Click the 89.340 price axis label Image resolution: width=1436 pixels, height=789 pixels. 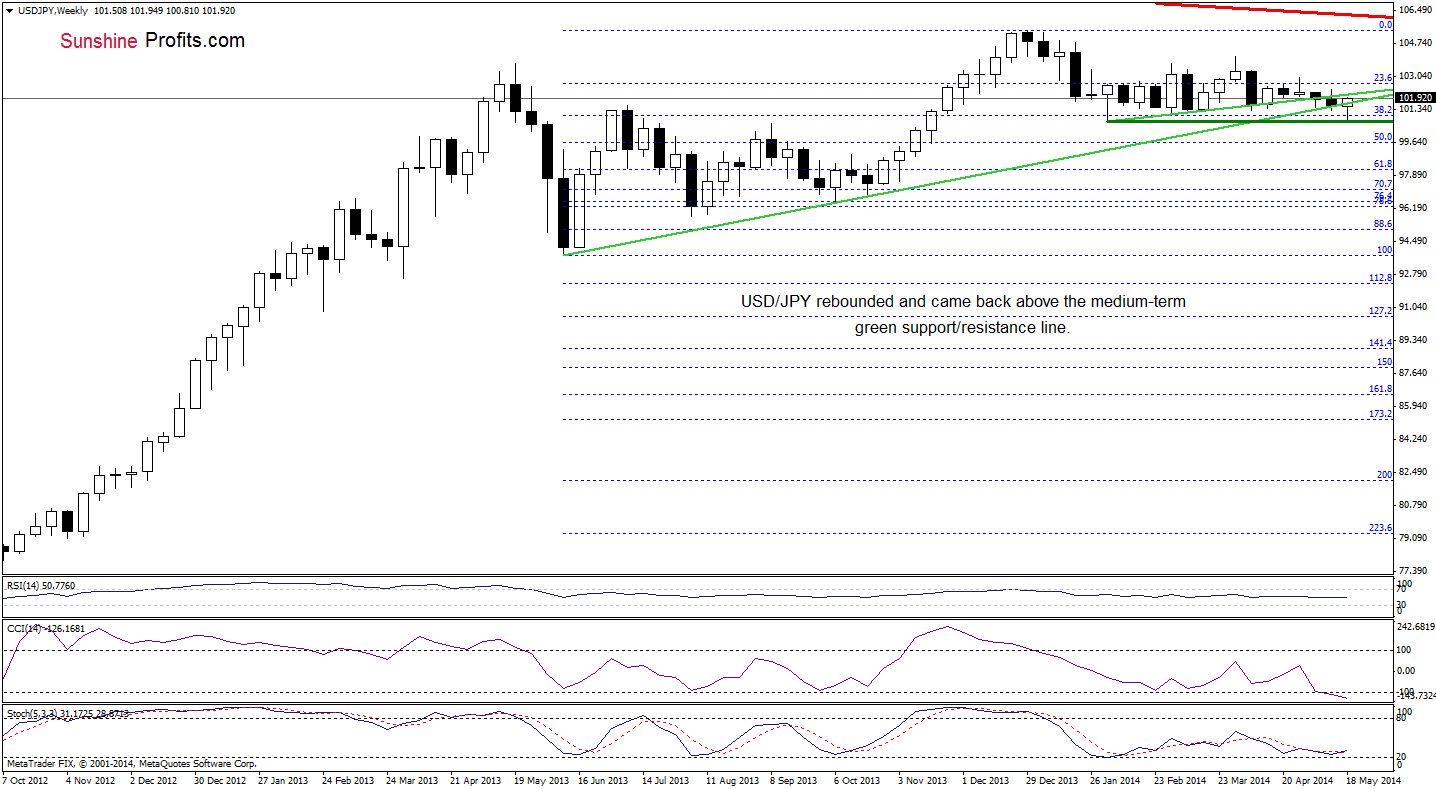tap(1415, 340)
